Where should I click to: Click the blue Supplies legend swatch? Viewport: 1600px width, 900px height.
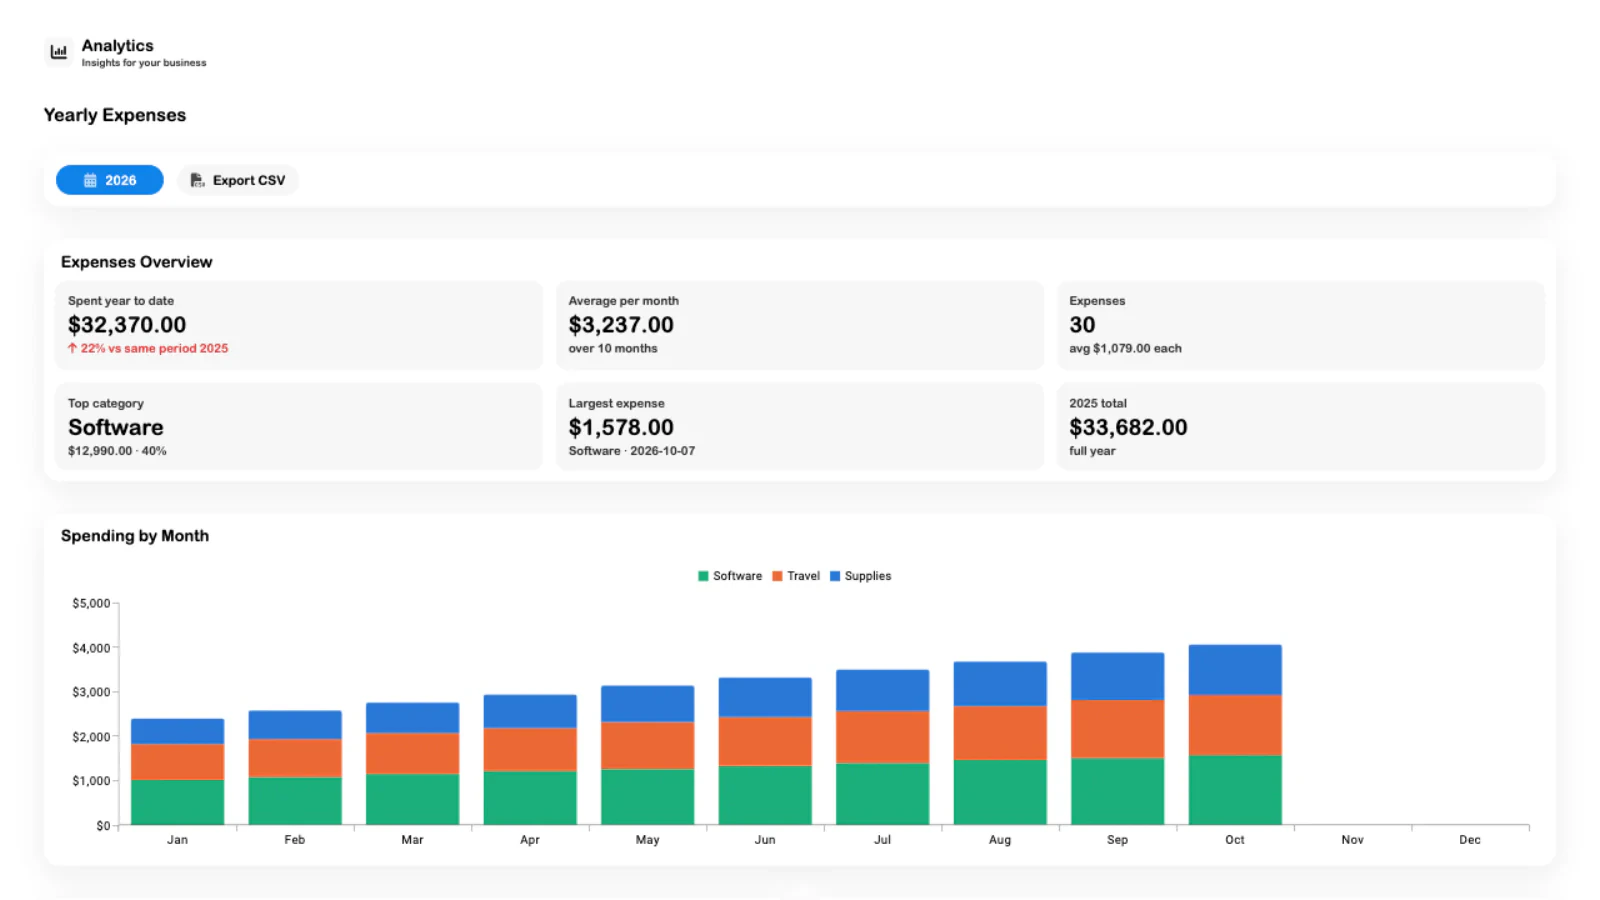[x=835, y=576]
